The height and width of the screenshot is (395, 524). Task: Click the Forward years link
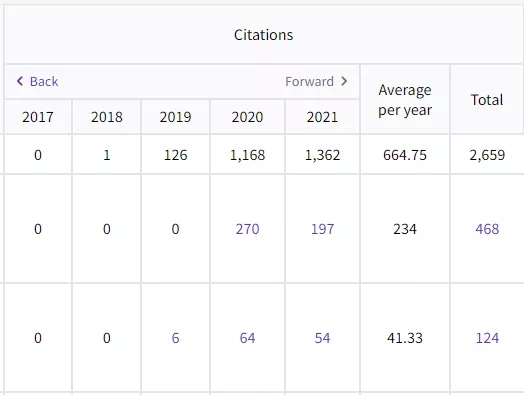coord(316,81)
